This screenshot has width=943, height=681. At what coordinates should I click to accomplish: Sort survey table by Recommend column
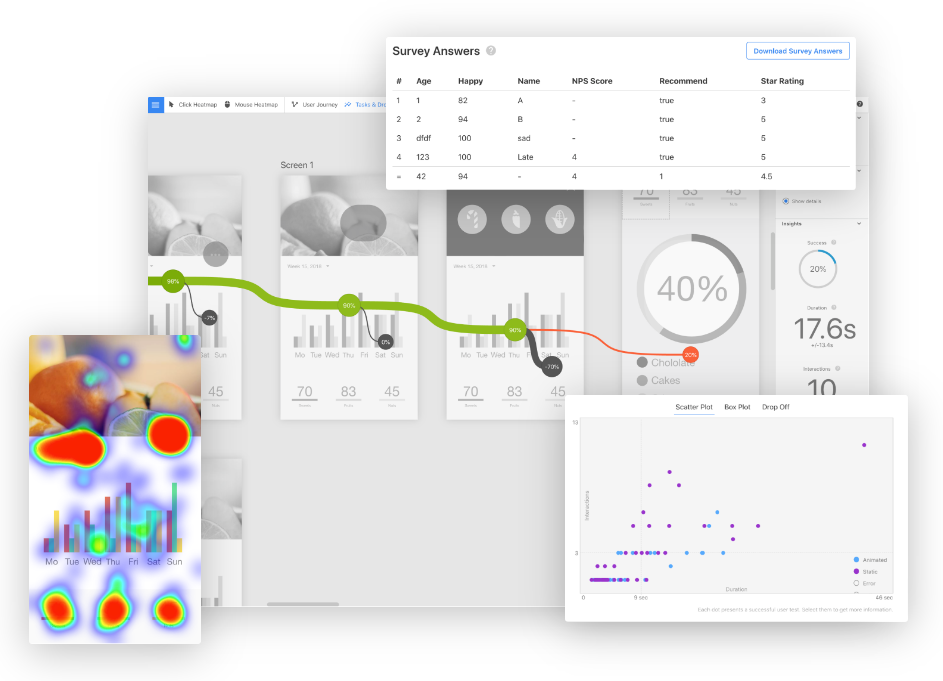pos(683,81)
